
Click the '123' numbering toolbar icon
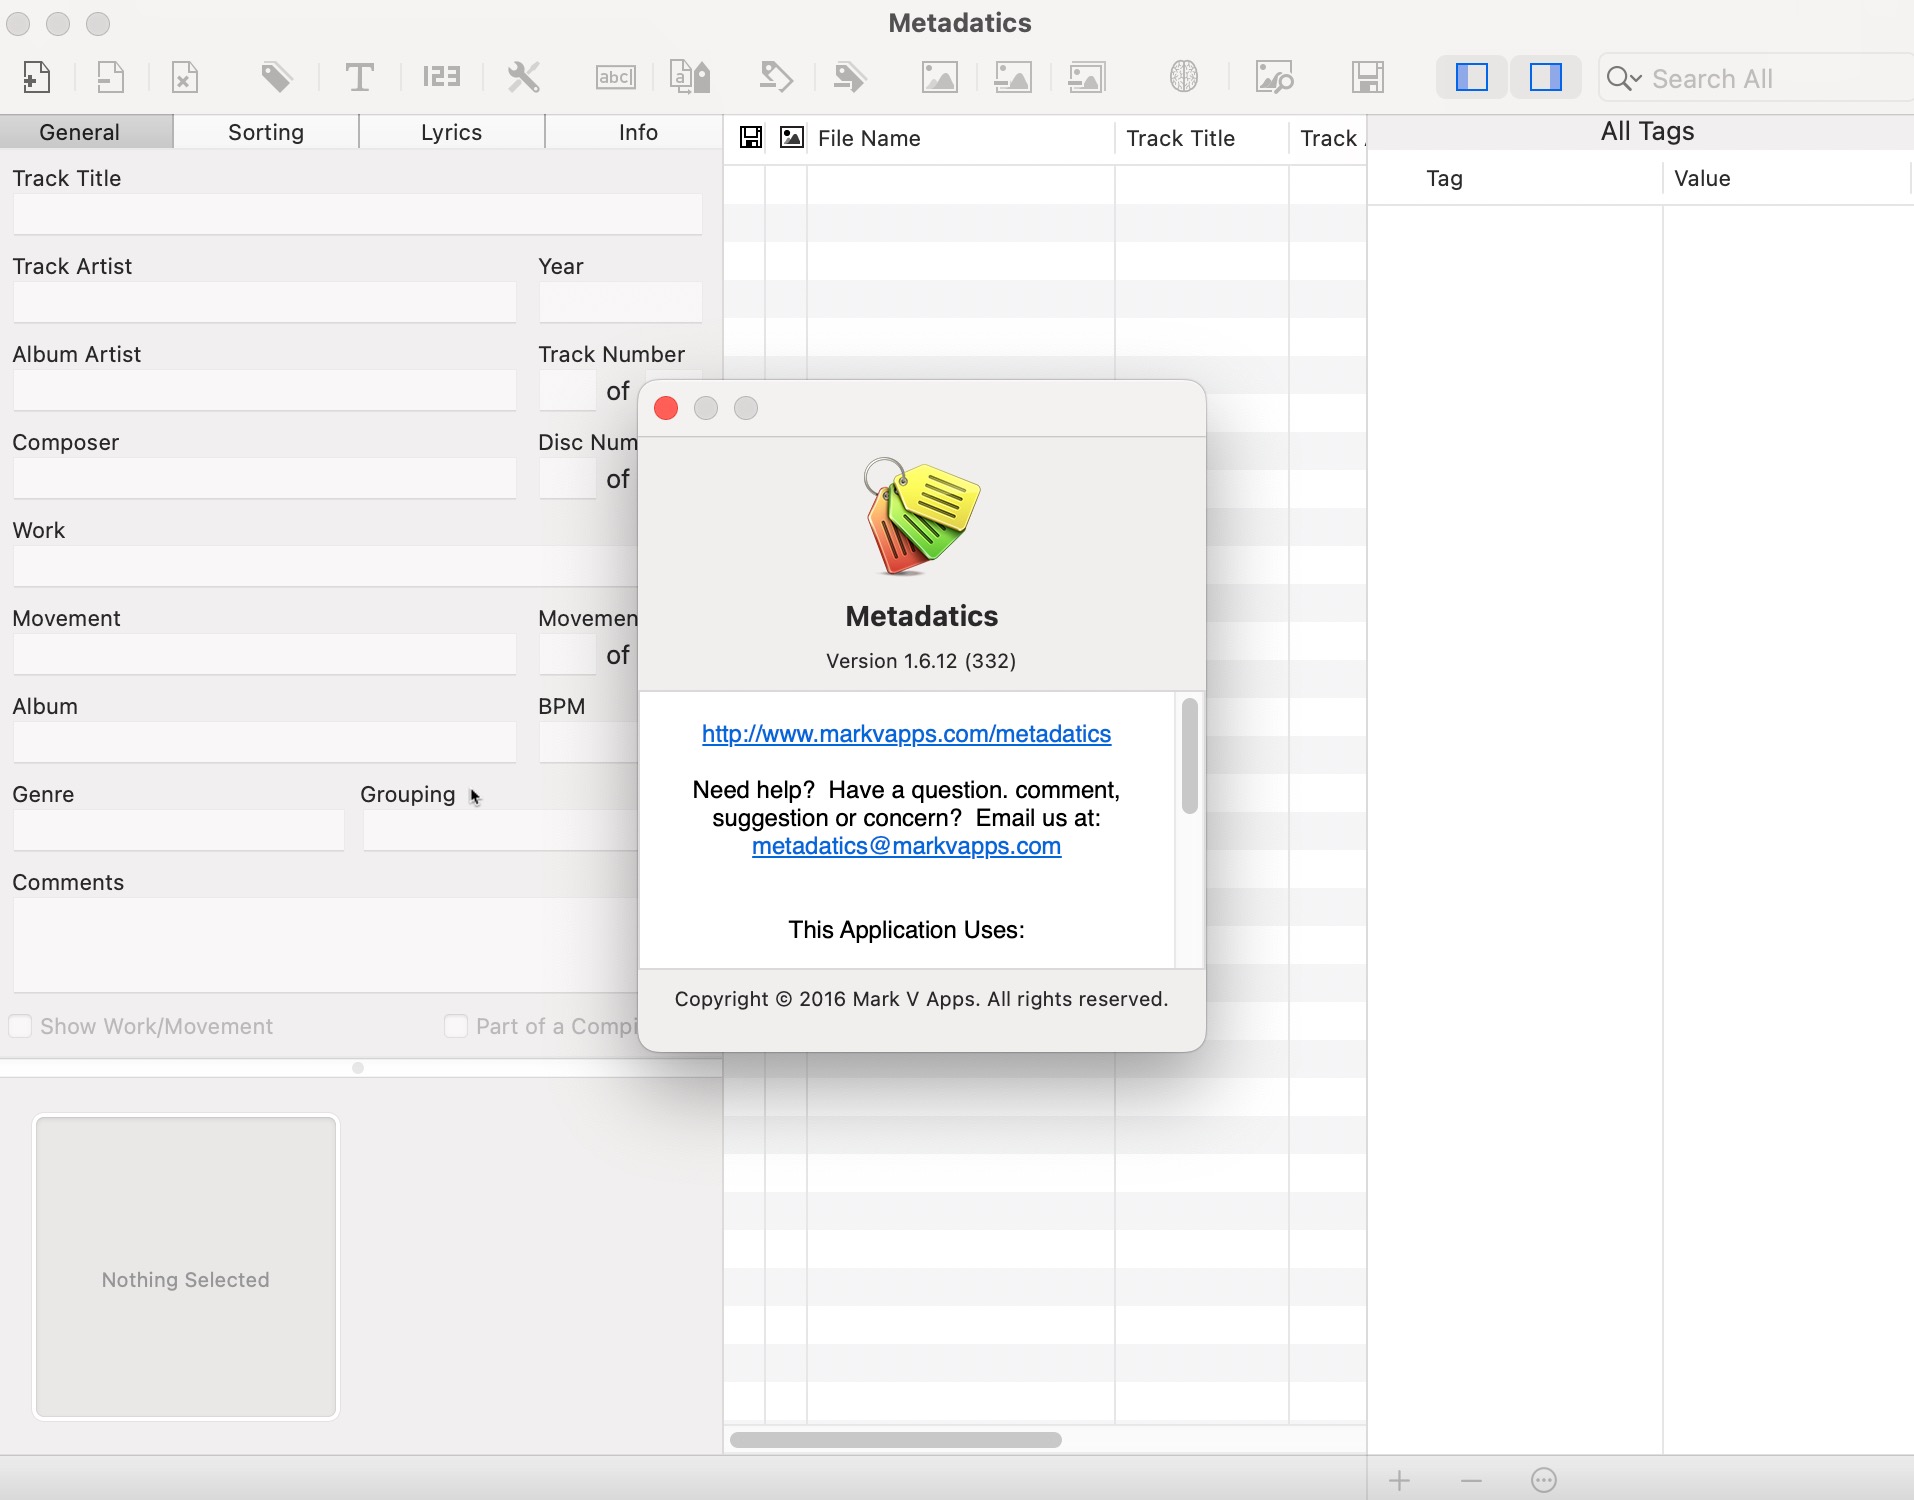pos(441,77)
